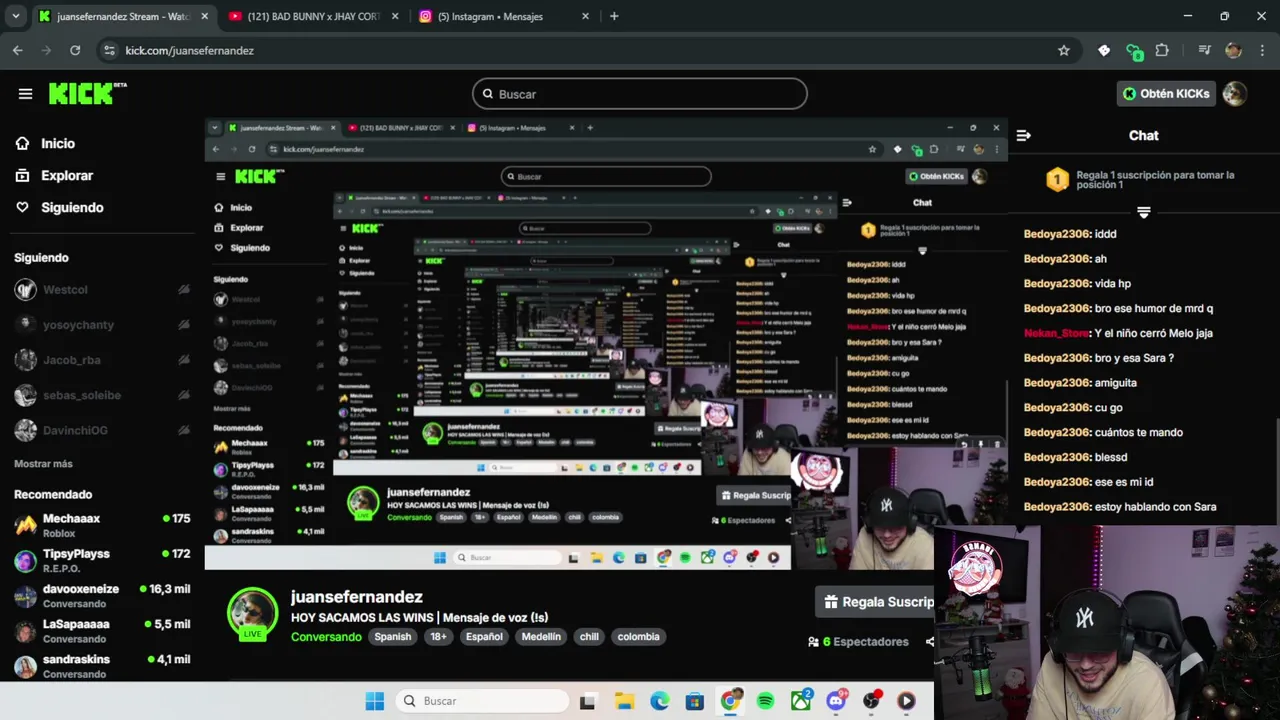This screenshot has width=1280, height=720.
Task: Click Bedoya2306 'cuántos te mando' message
Action: [1103, 432]
